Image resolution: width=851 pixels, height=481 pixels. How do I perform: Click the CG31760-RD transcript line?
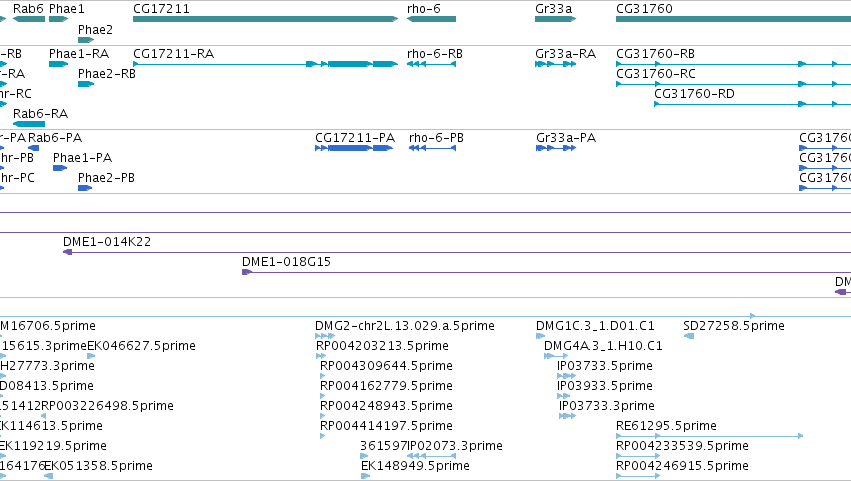tap(752, 104)
